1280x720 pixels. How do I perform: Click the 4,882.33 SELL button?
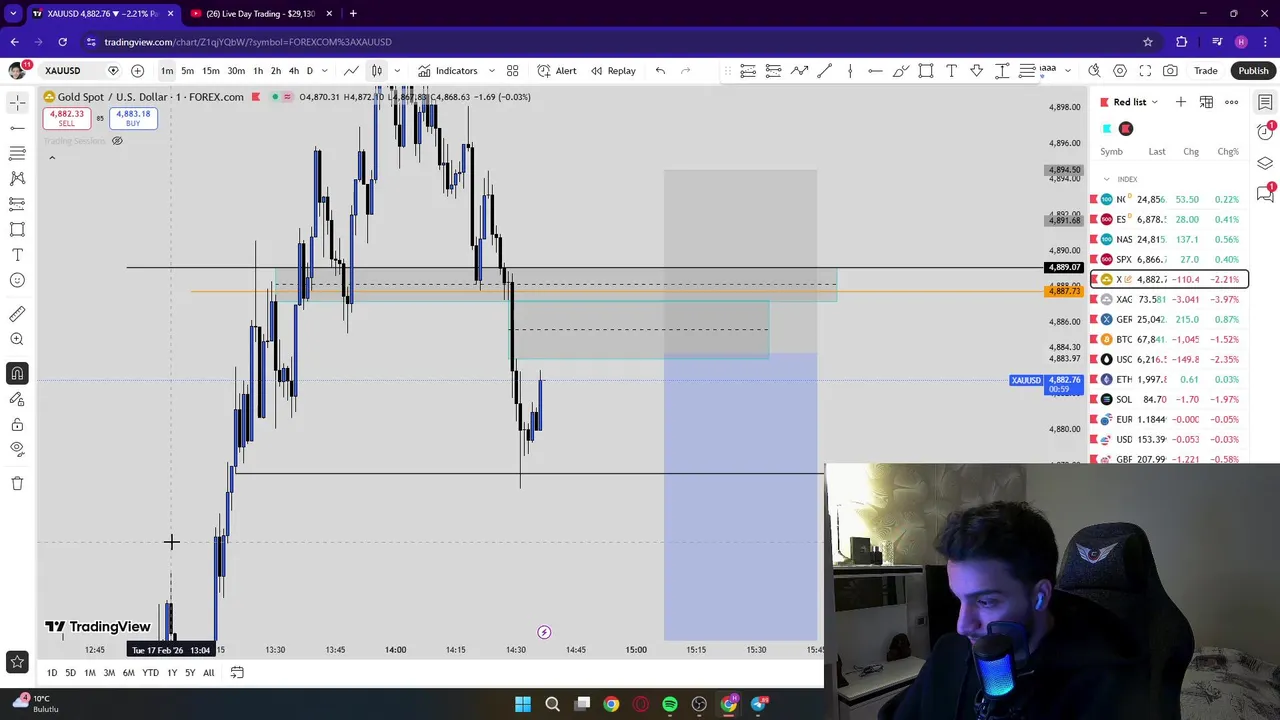[x=66, y=118]
